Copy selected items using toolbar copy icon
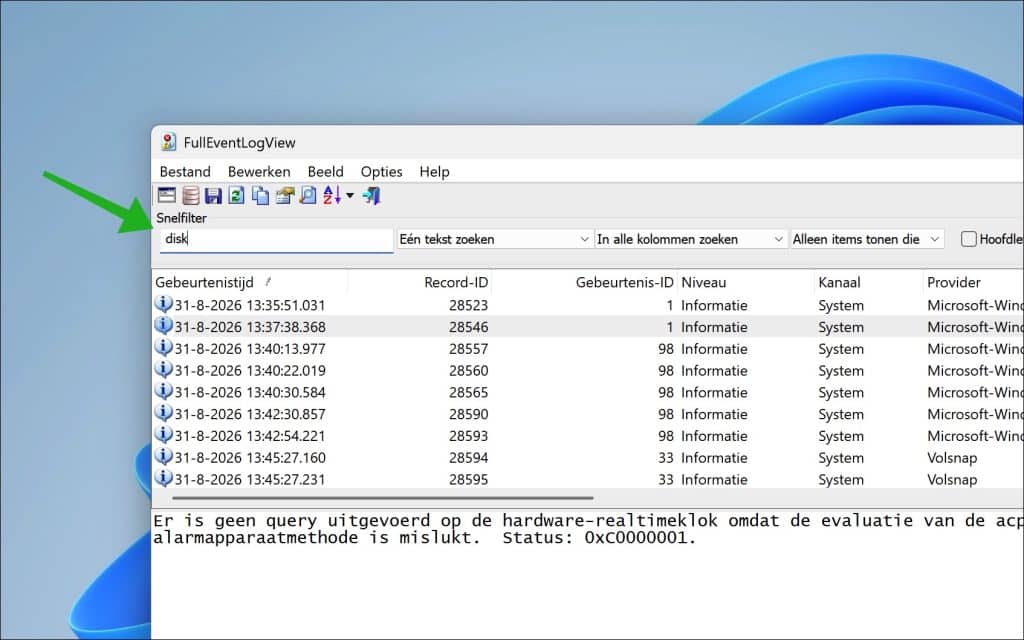This screenshot has height=640, width=1024. tap(261, 195)
